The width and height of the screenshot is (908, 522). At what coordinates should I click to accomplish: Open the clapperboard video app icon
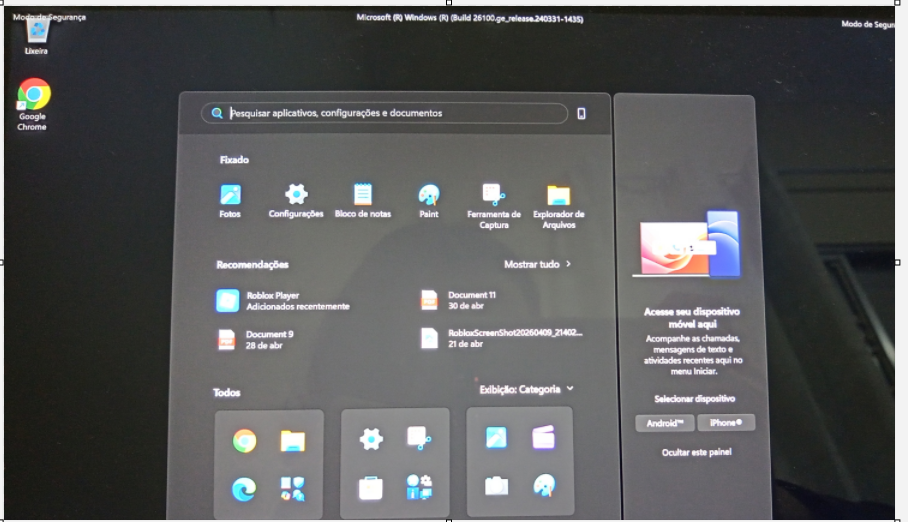[x=544, y=437]
